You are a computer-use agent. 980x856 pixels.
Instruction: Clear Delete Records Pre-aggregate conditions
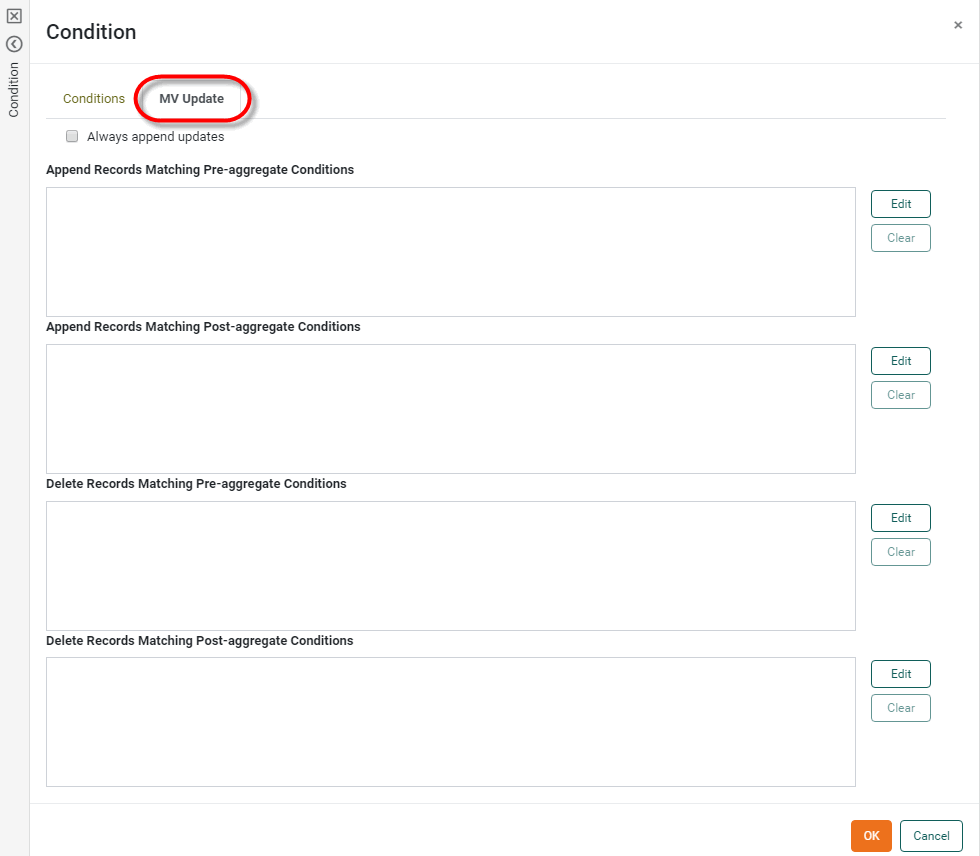point(900,552)
